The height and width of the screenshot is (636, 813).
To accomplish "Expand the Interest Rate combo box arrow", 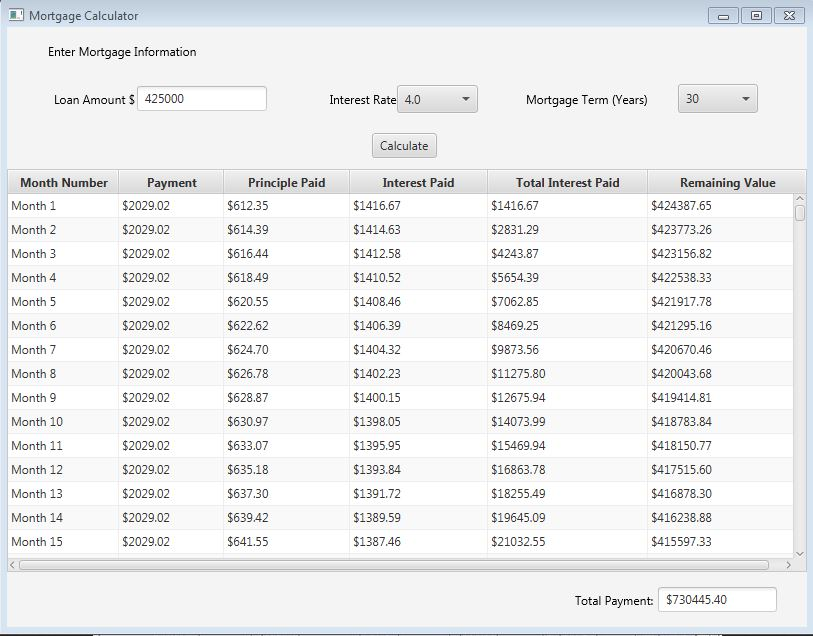I will (466, 98).
